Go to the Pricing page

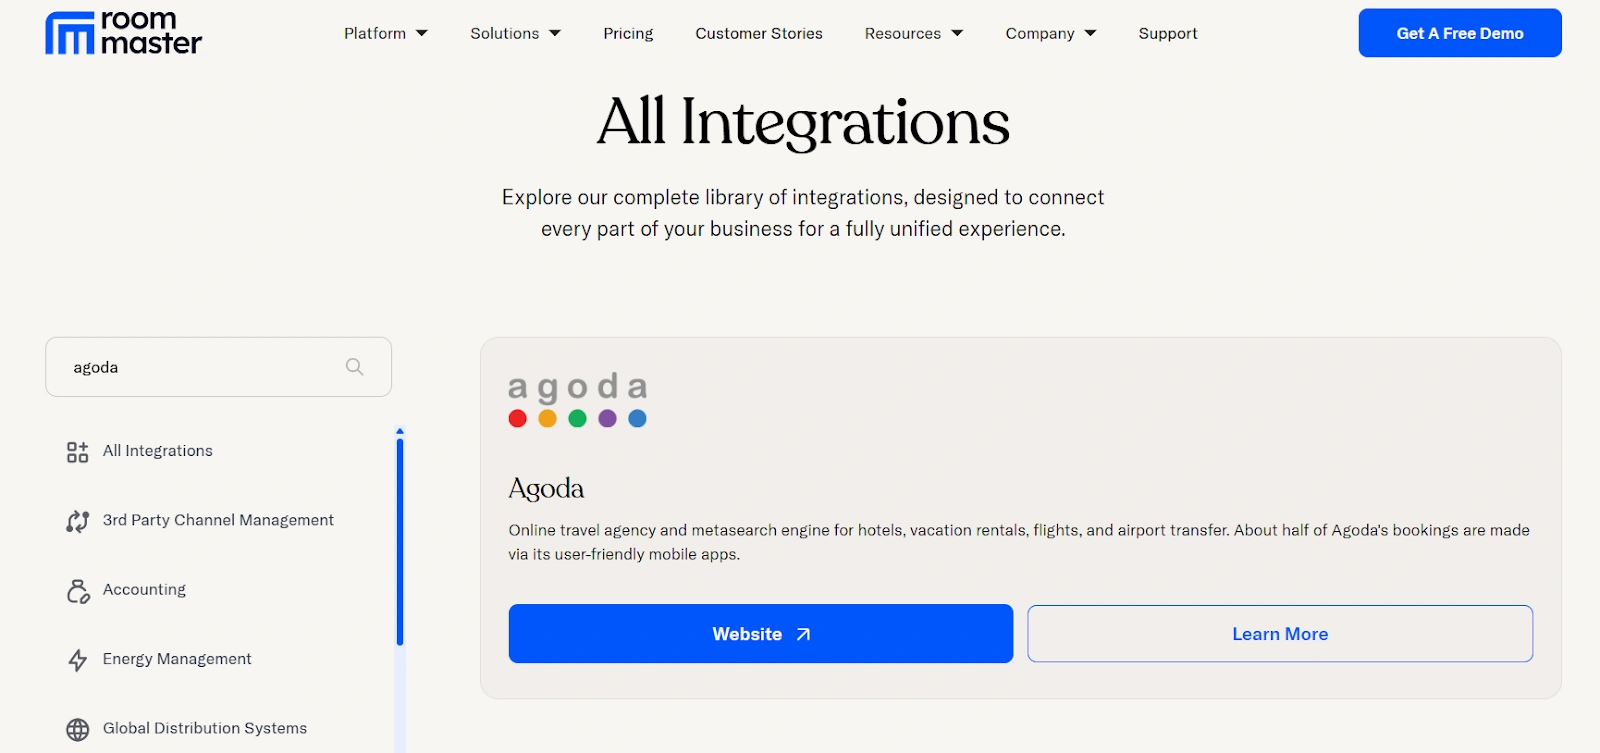point(628,33)
